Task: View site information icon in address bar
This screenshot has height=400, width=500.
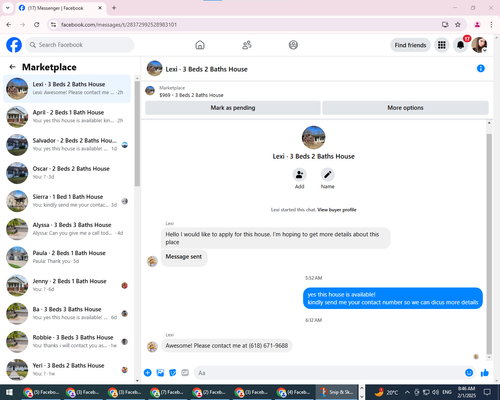Action: tap(53, 25)
